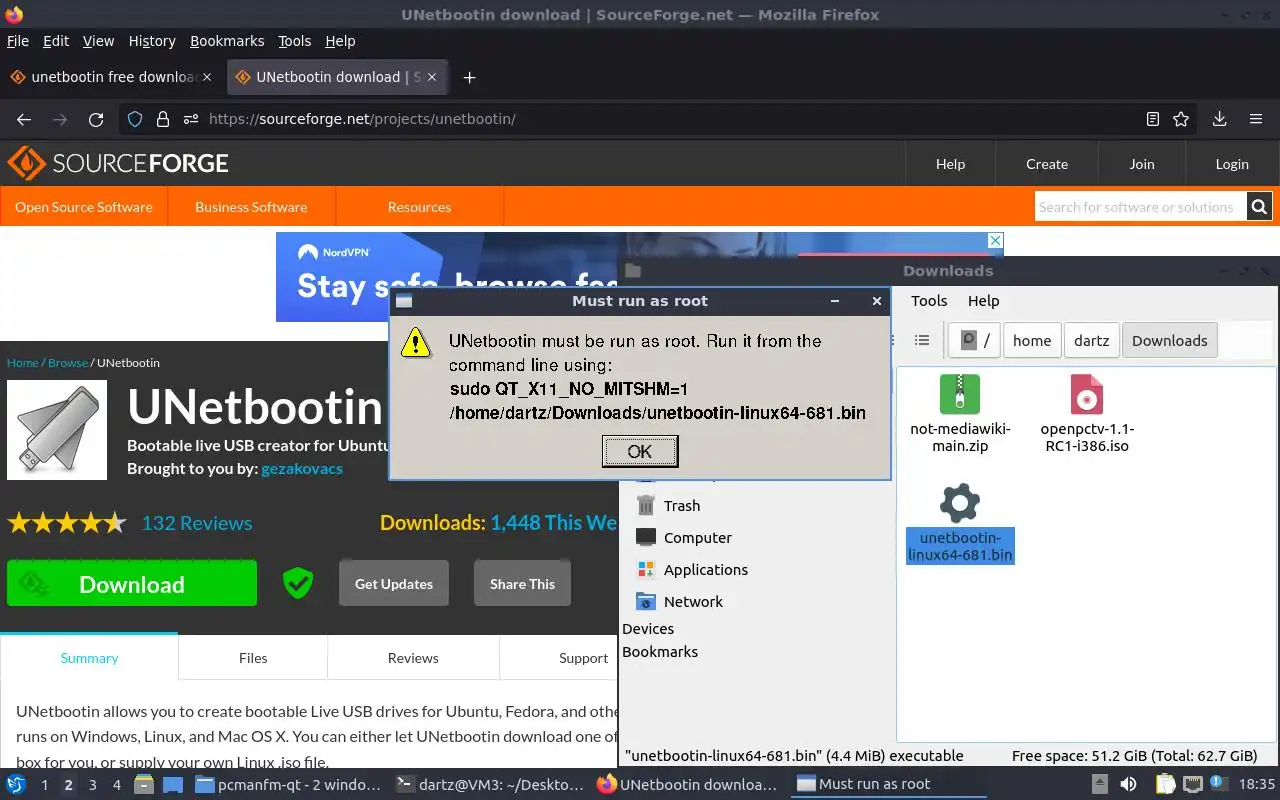The image size is (1280, 800).
Task: Click SourceForge Help link
Action: (950, 164)
